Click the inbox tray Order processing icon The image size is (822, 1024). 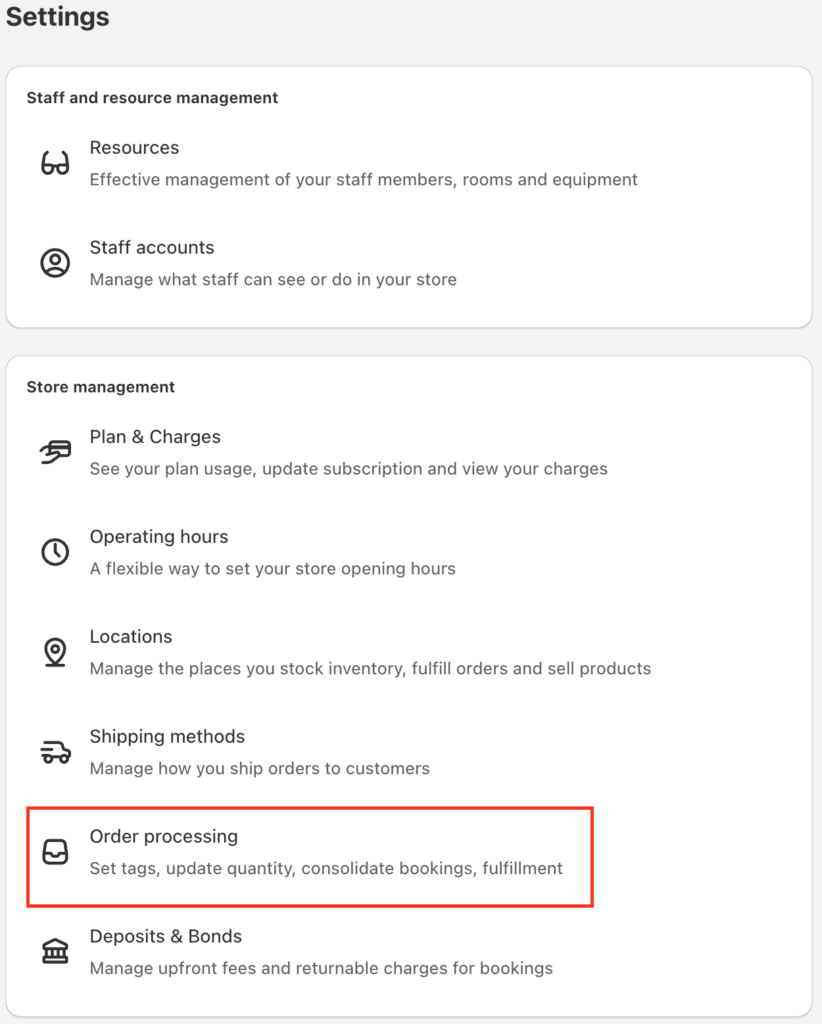(x=55, y=852)
